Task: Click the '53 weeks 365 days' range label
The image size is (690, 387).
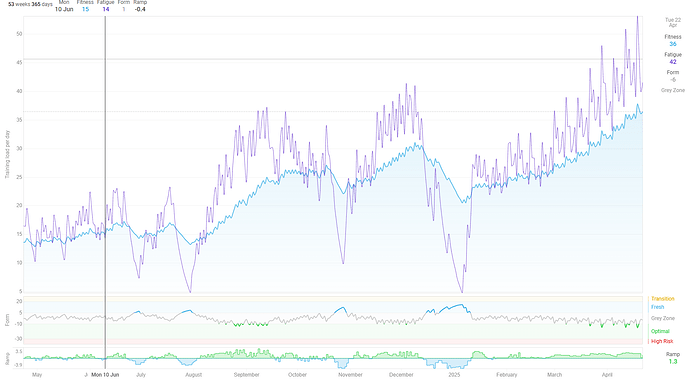Action: 30,4
